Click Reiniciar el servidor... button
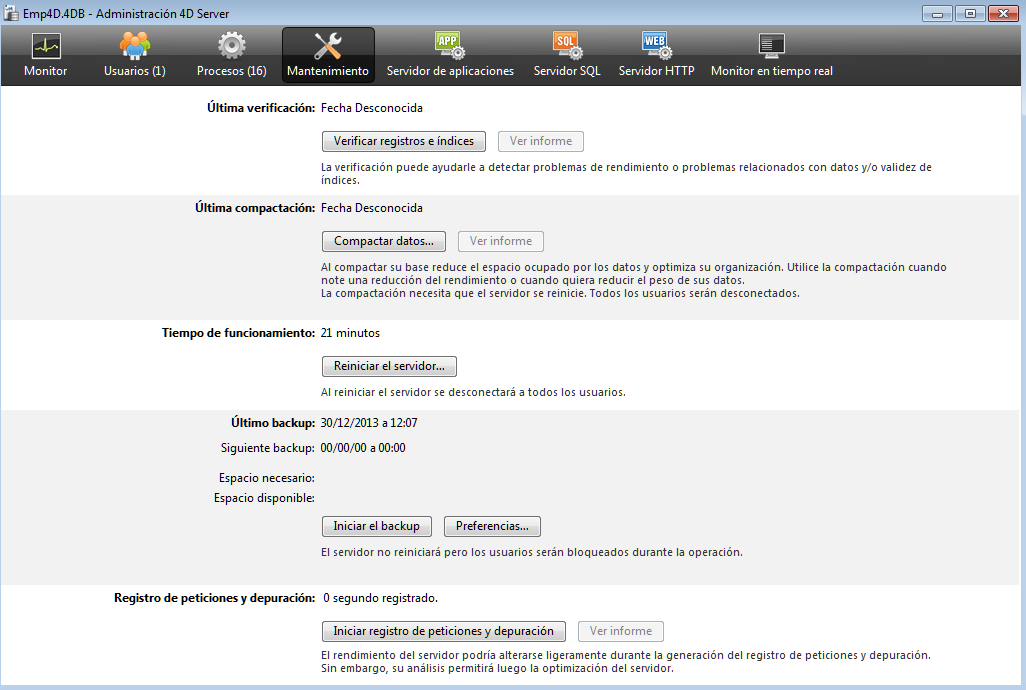This screenshot has width=1026, height=690. pos(389,366)
